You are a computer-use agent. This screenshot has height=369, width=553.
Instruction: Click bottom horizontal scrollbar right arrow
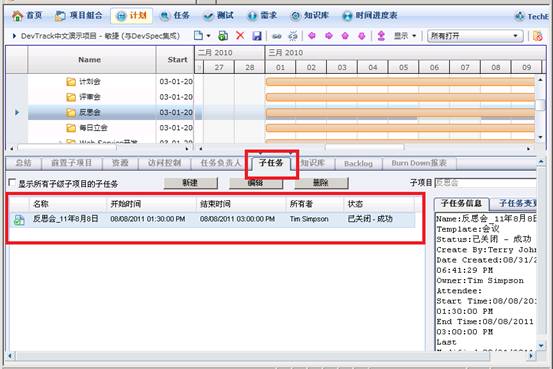(531, 356)
